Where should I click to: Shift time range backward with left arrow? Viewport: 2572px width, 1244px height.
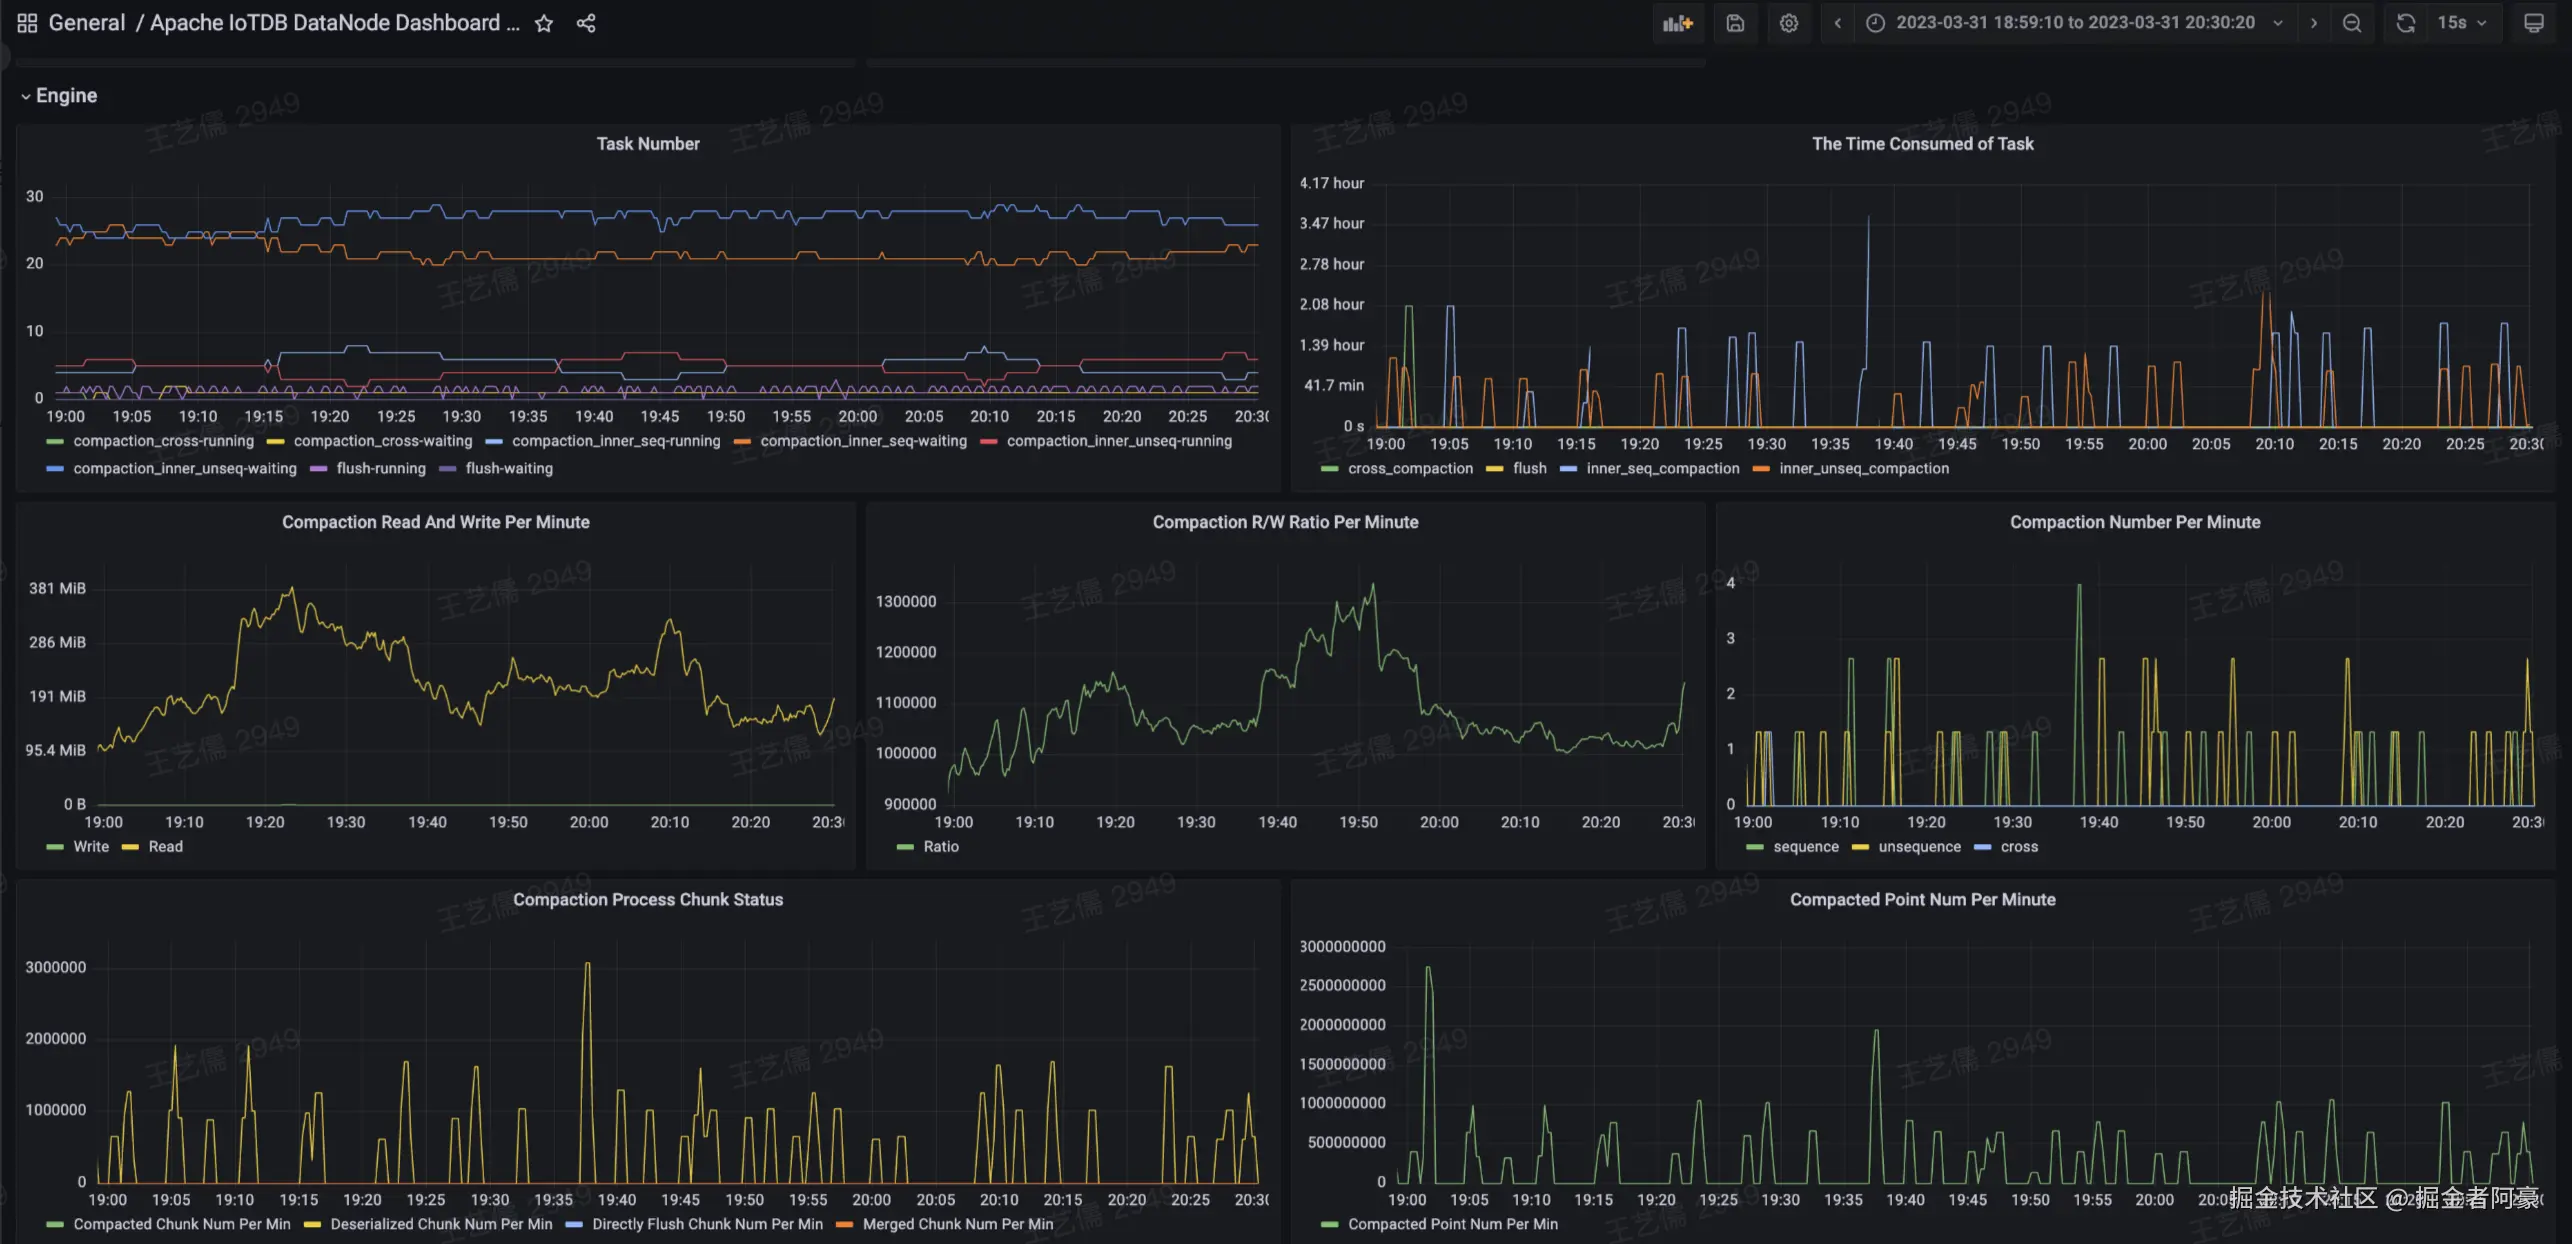click(1837, 23)
